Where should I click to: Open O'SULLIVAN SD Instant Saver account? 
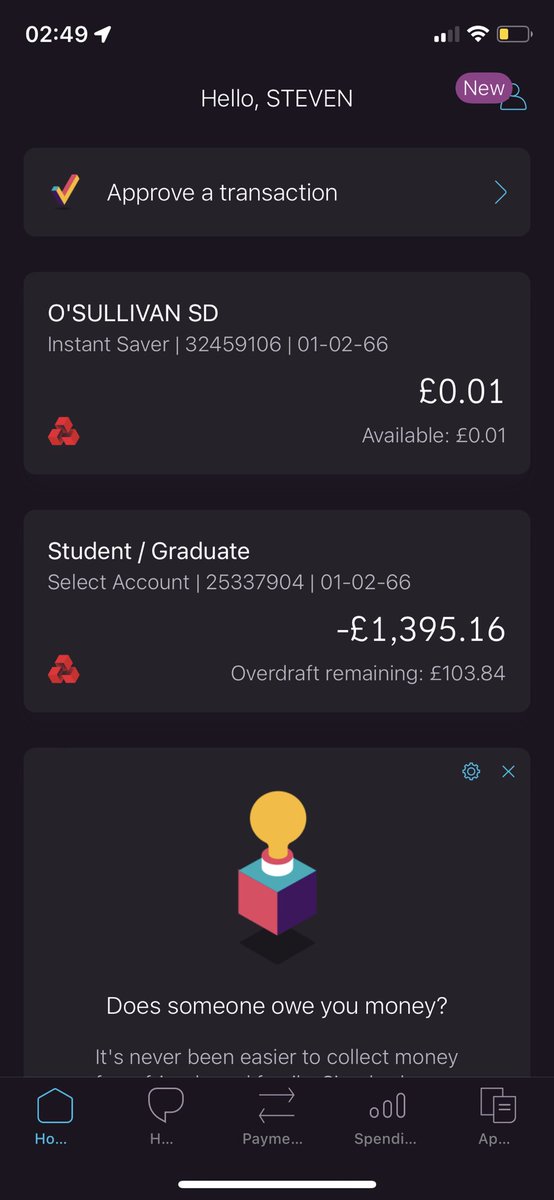[x=277, y=373]
